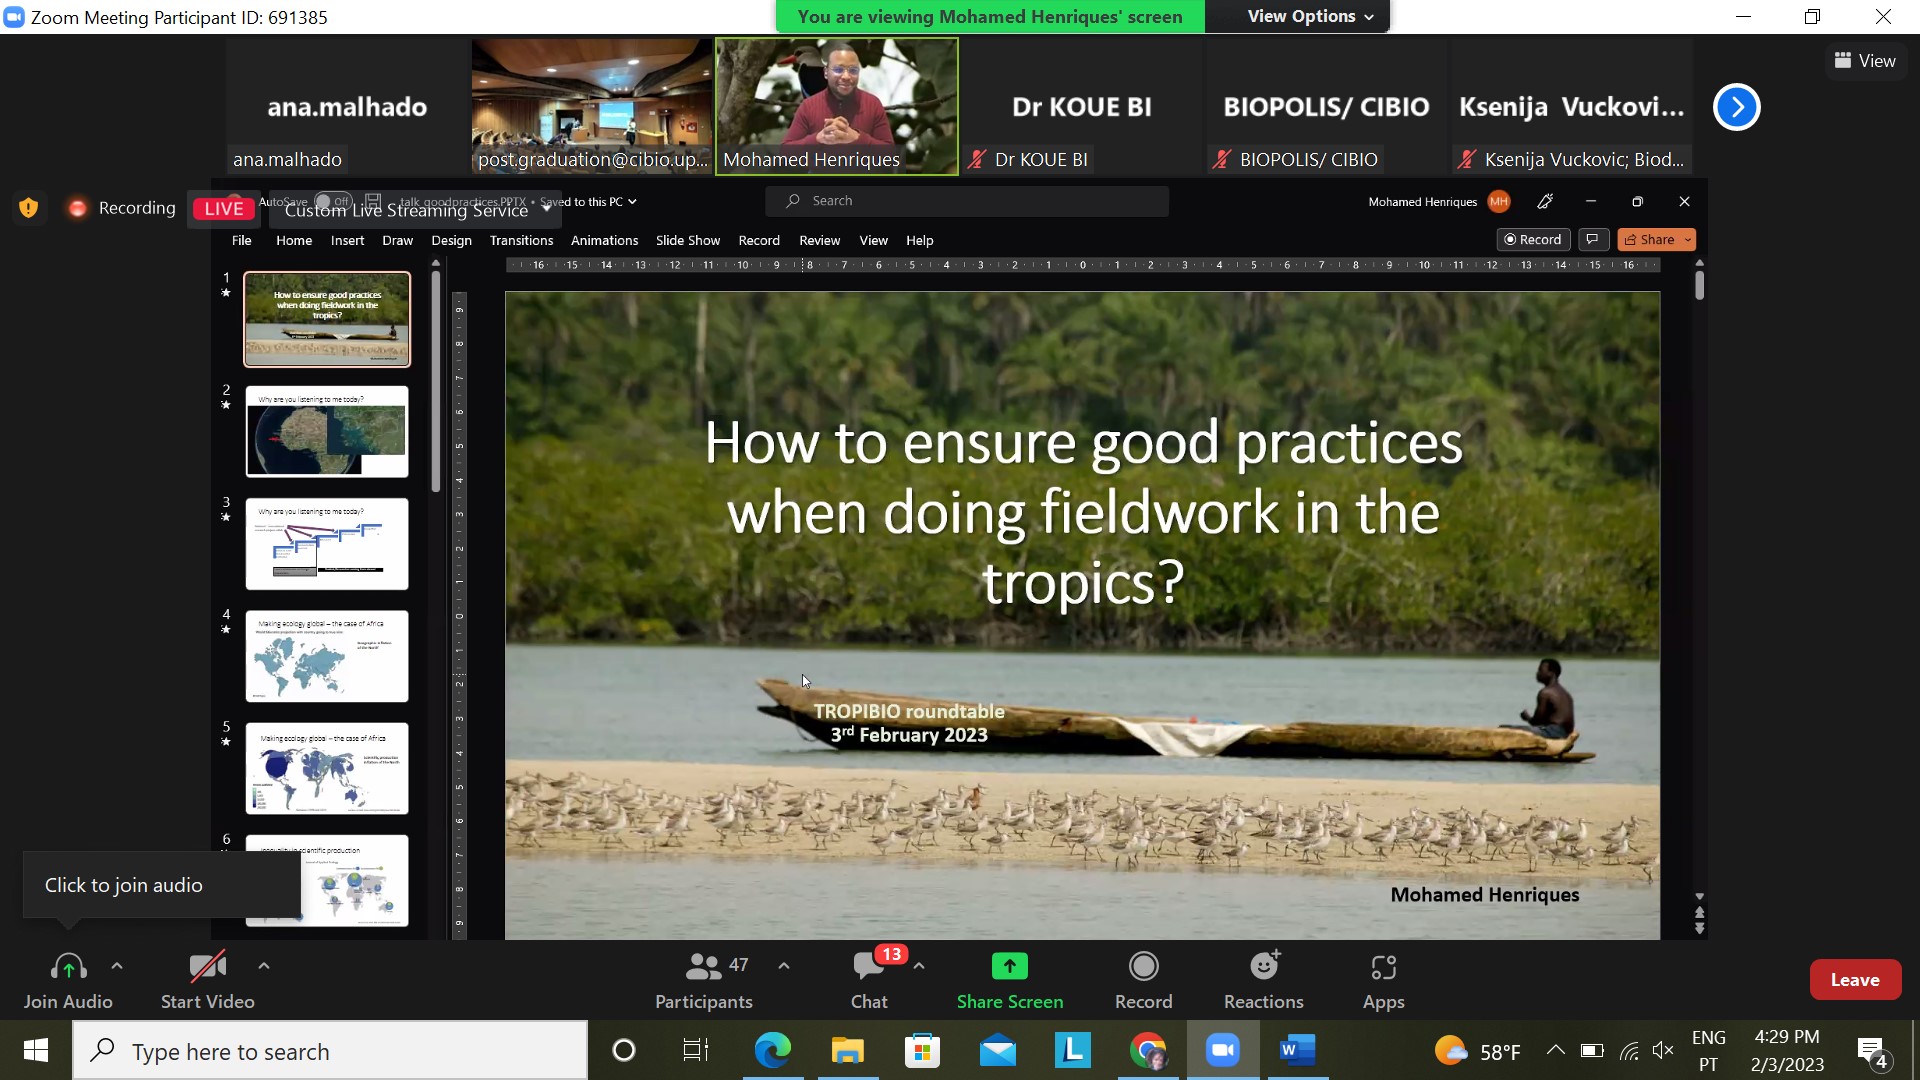This screenshot has width=1920, height=1080.
Task: Open the Saved to this PC dropdown
Action: [589, 202]
